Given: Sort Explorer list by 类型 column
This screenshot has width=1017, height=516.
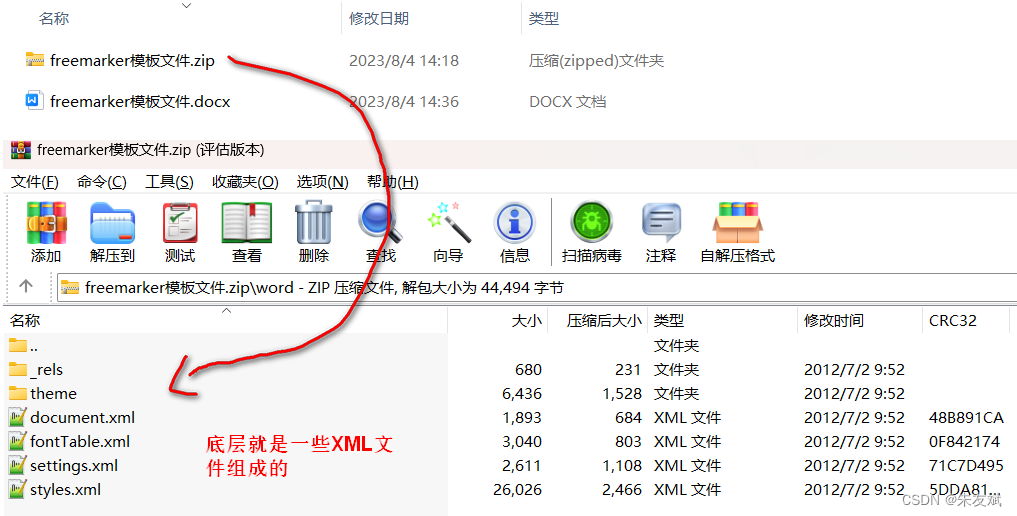Looking at the screenshot, I should point(544,19).
